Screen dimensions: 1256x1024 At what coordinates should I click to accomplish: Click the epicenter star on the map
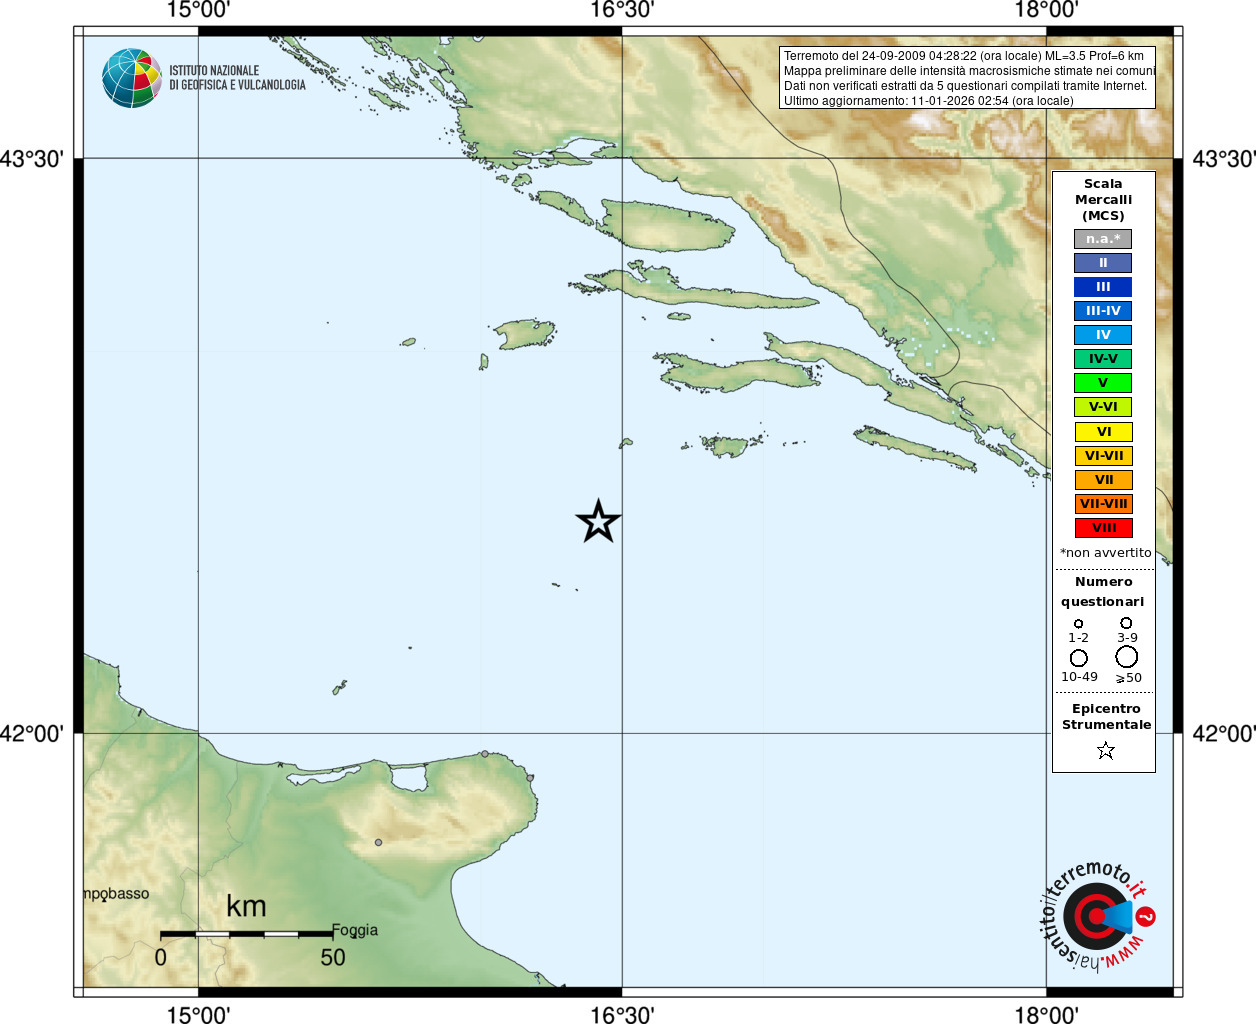click(599, 521)
